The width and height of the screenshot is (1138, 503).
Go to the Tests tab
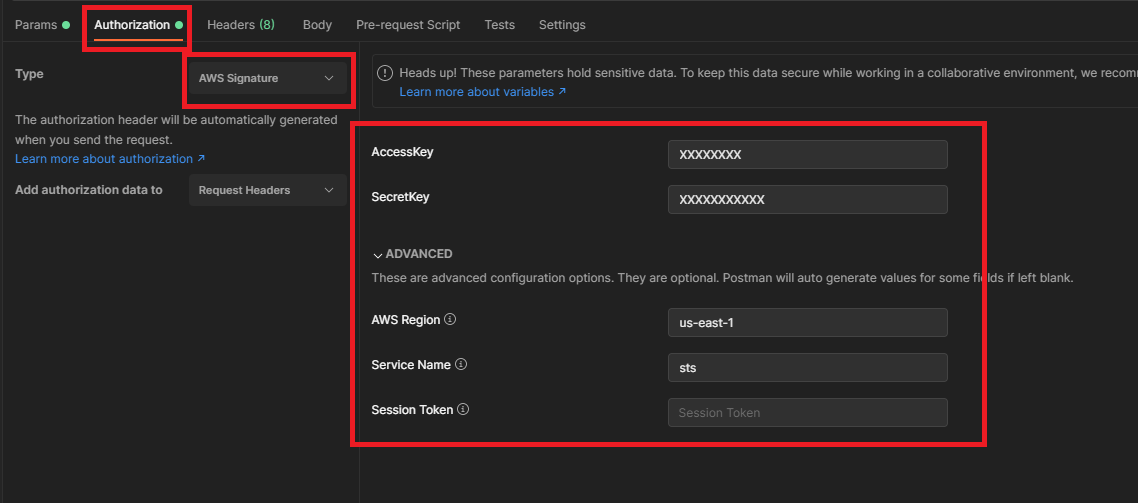click(x=499, y=25)
